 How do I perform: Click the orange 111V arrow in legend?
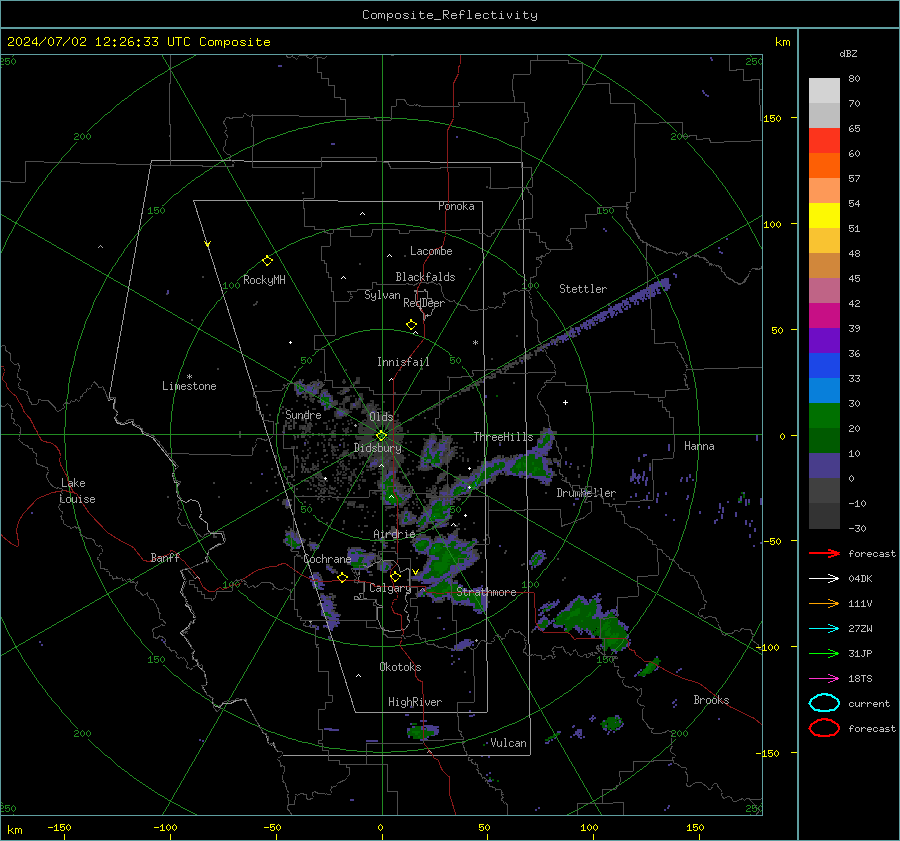point(824,603)
